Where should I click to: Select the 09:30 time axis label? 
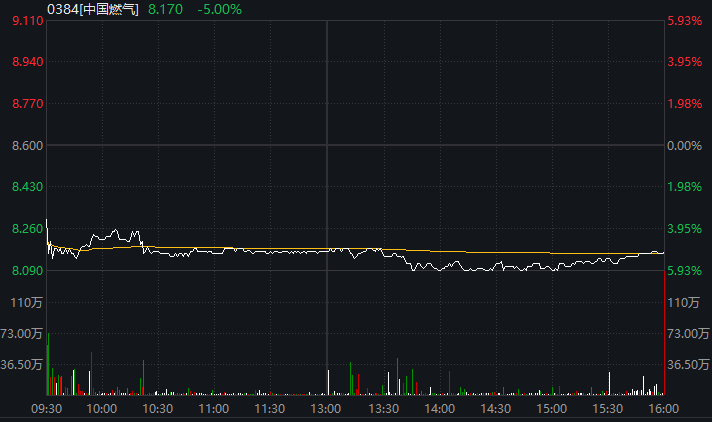[x=47, y=408]
